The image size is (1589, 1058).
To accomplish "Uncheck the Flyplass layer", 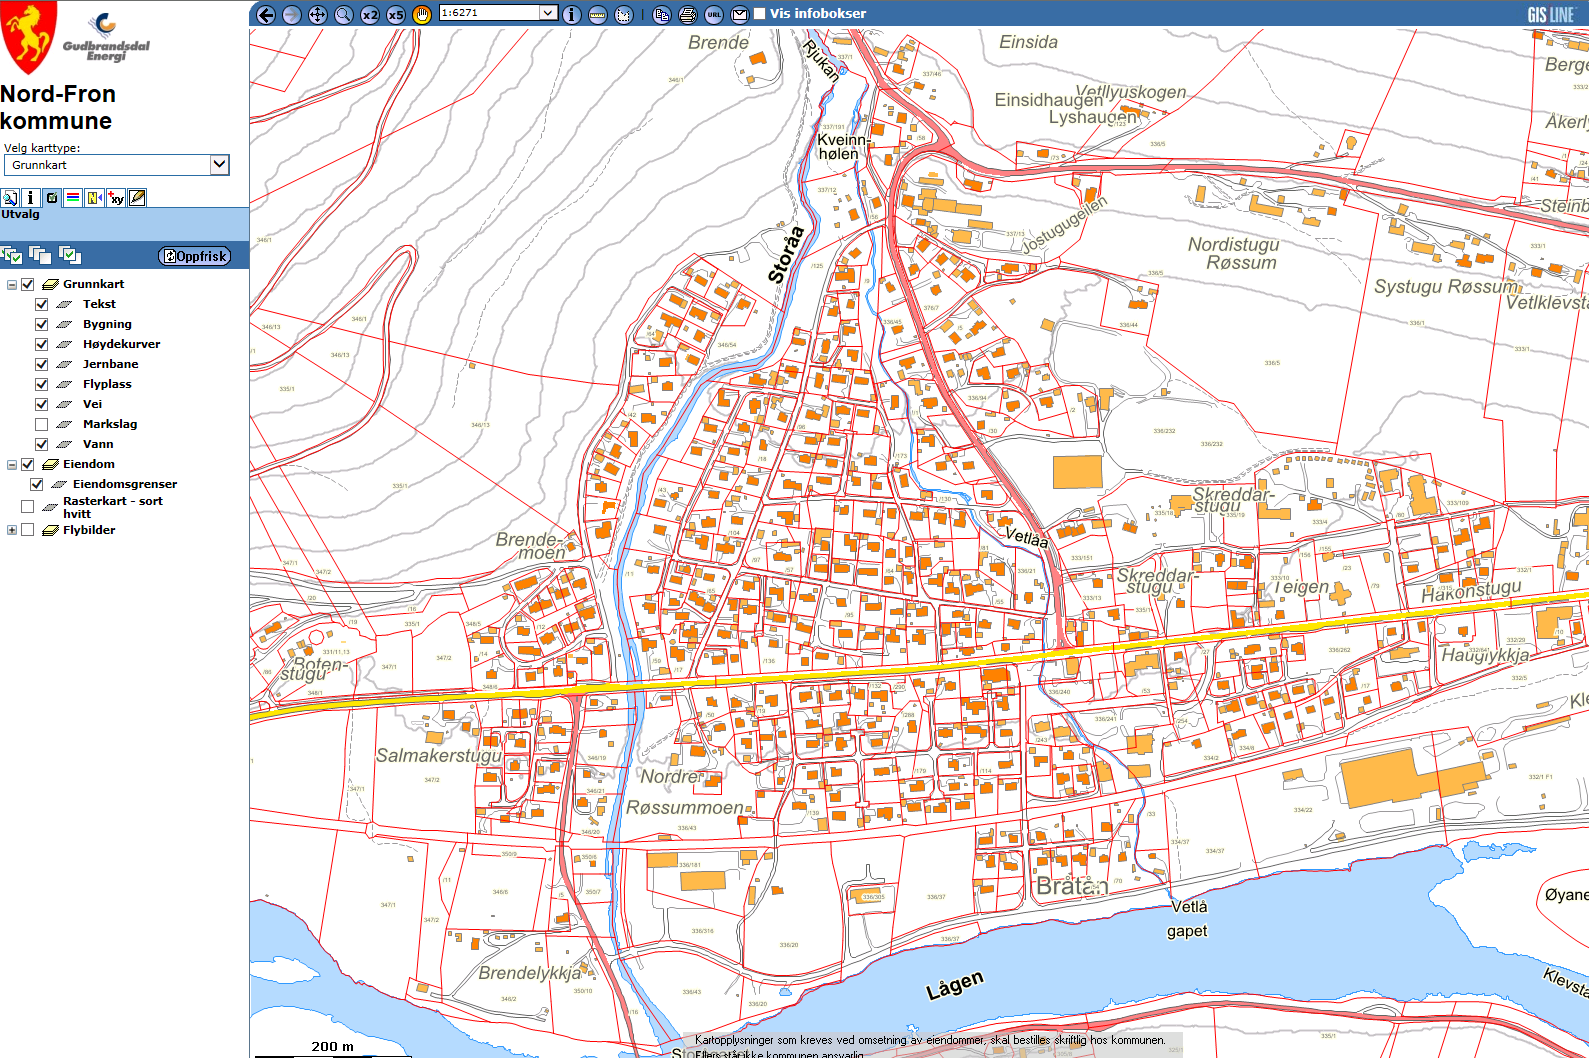I will tap(41, 384).
